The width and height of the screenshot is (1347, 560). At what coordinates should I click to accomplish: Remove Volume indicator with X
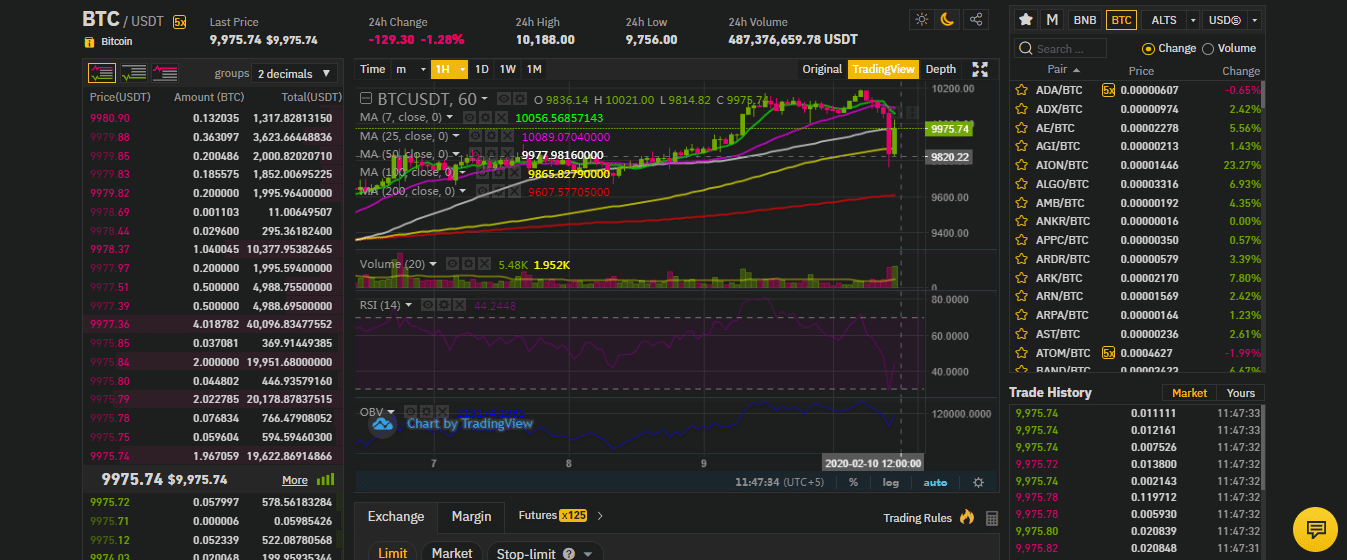484,264
